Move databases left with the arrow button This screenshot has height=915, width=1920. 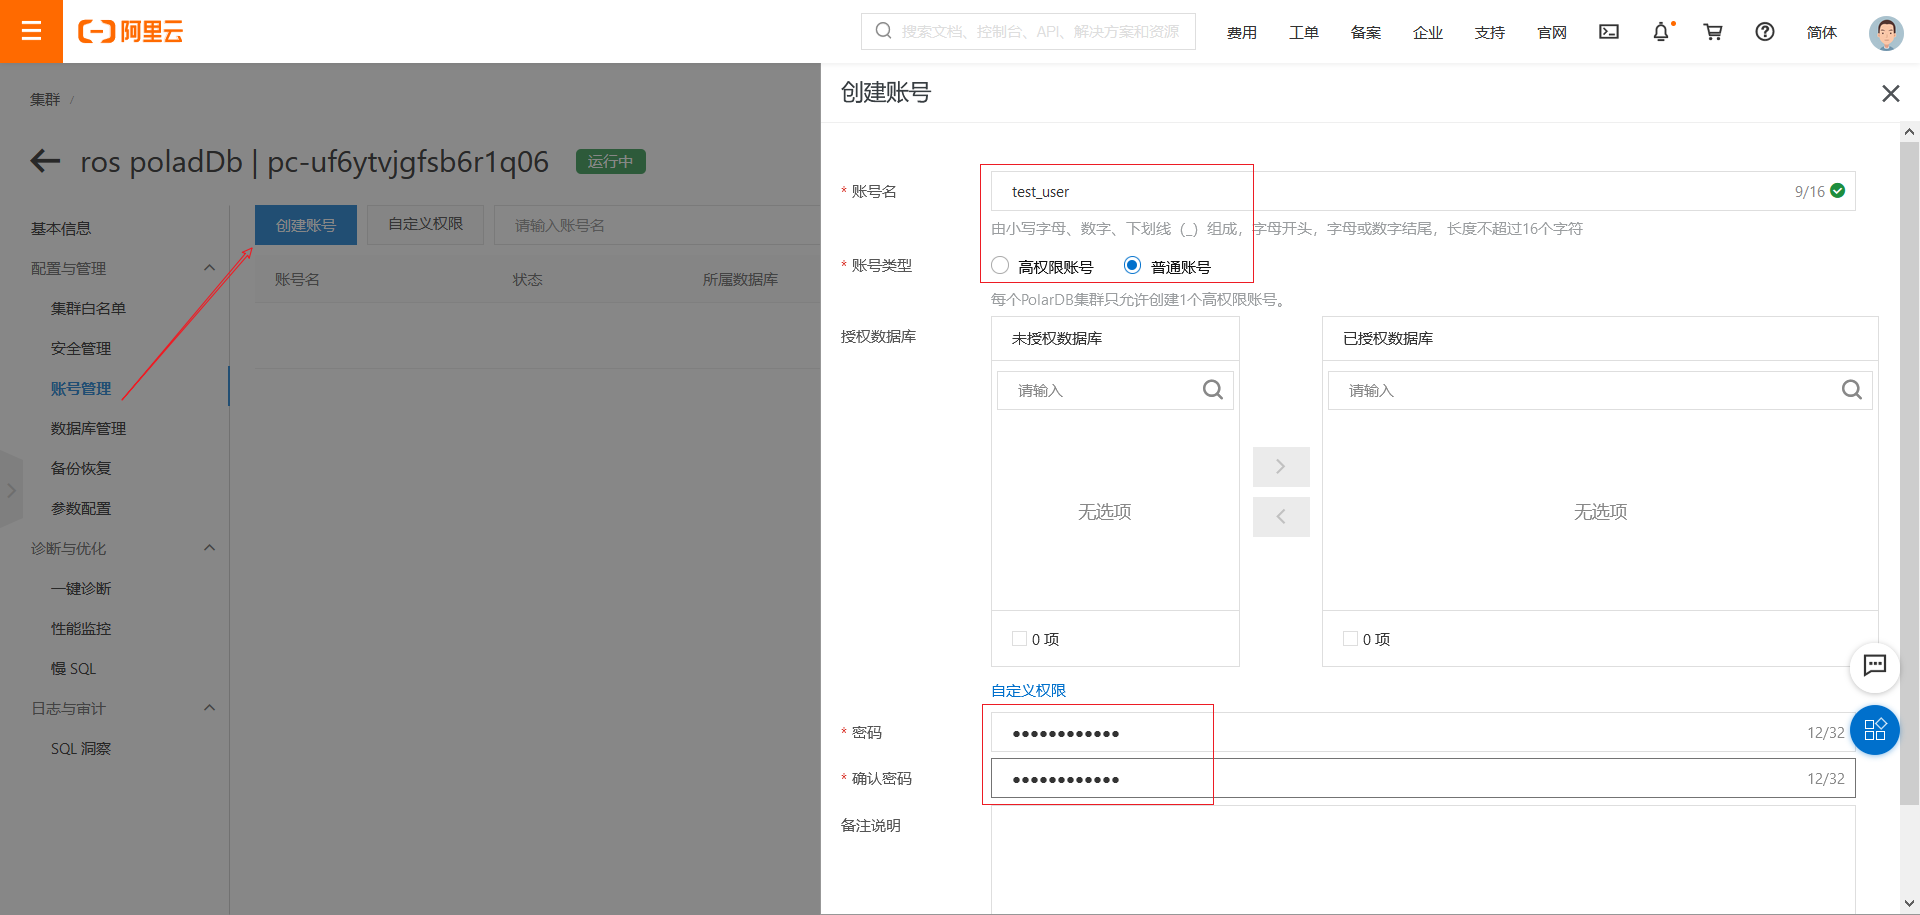1281,517
